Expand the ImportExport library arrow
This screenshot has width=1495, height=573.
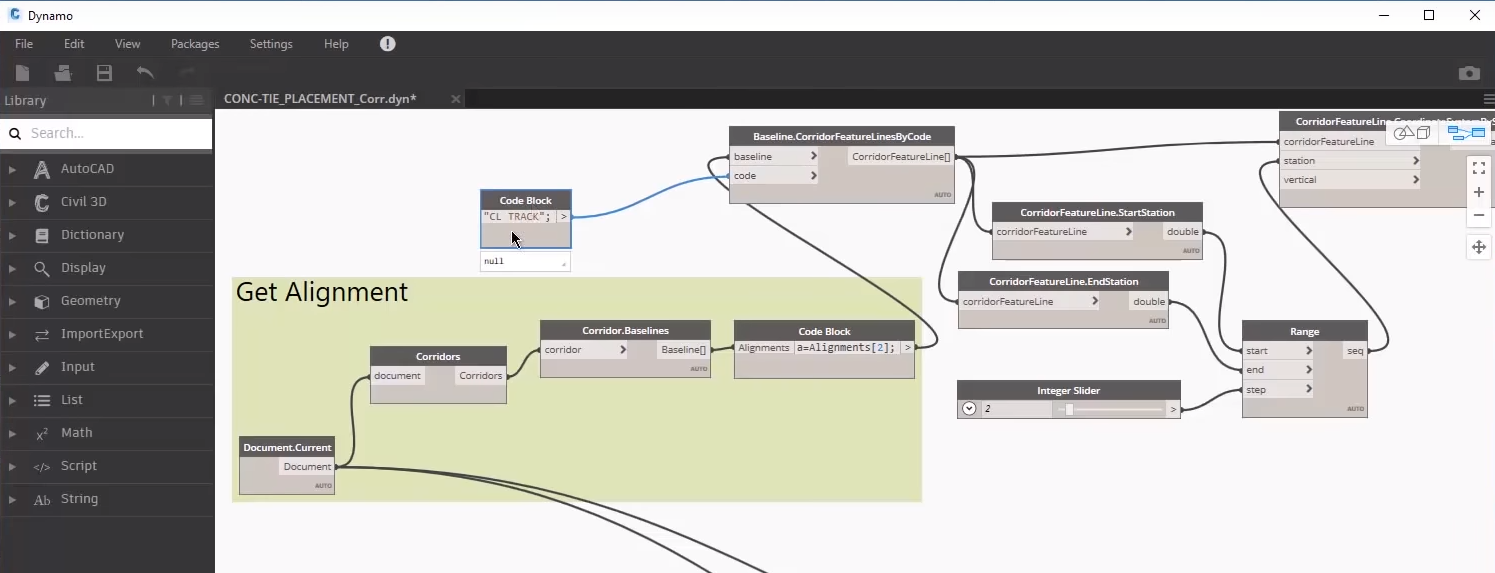point(12,334)
